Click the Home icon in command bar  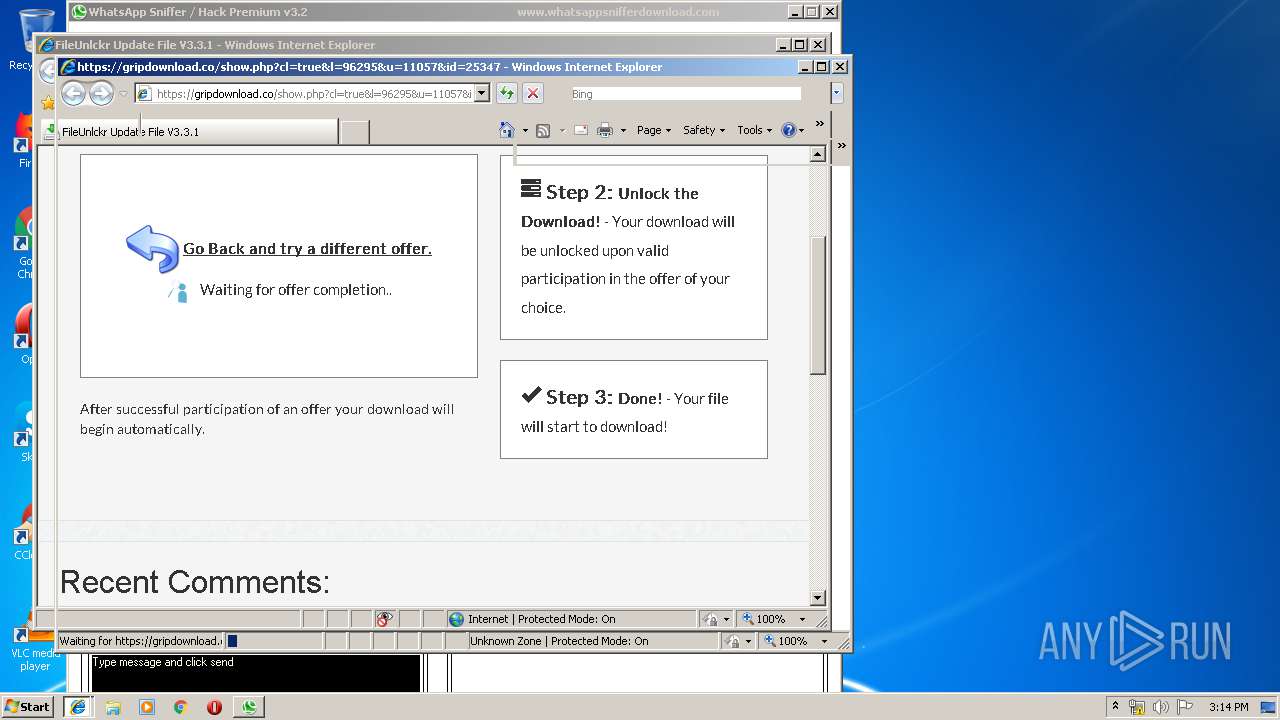(507, 130)
